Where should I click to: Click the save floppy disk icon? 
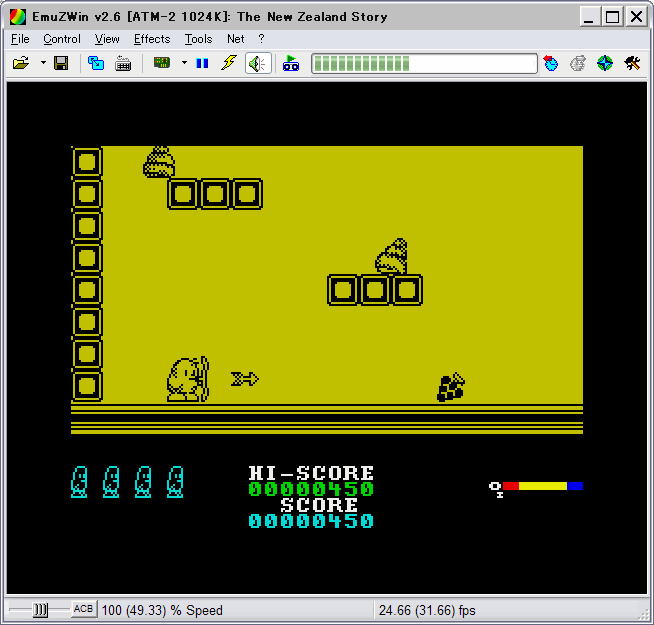[x=61, y=63]
